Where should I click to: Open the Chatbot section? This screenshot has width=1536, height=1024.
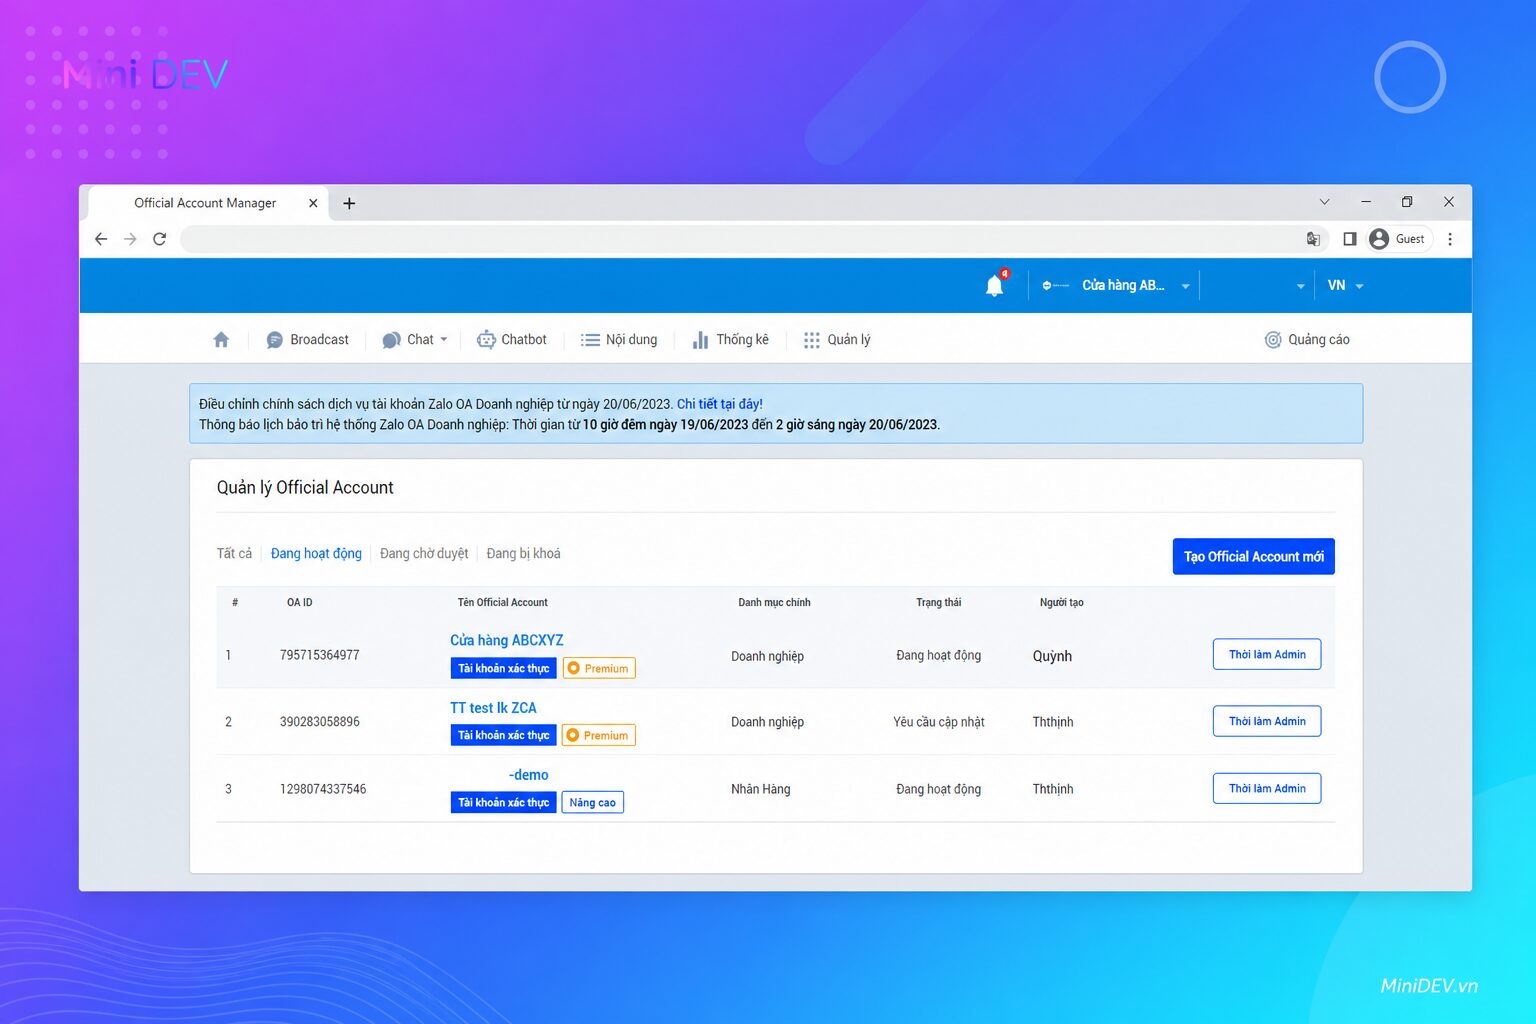tap(511, 340)
